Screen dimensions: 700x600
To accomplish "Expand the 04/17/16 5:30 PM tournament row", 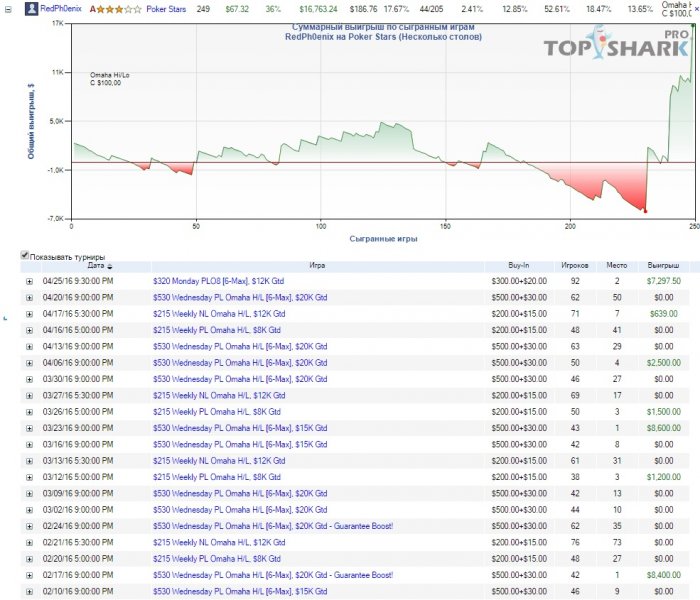I will pyautogui.click(x=29, y=314).
